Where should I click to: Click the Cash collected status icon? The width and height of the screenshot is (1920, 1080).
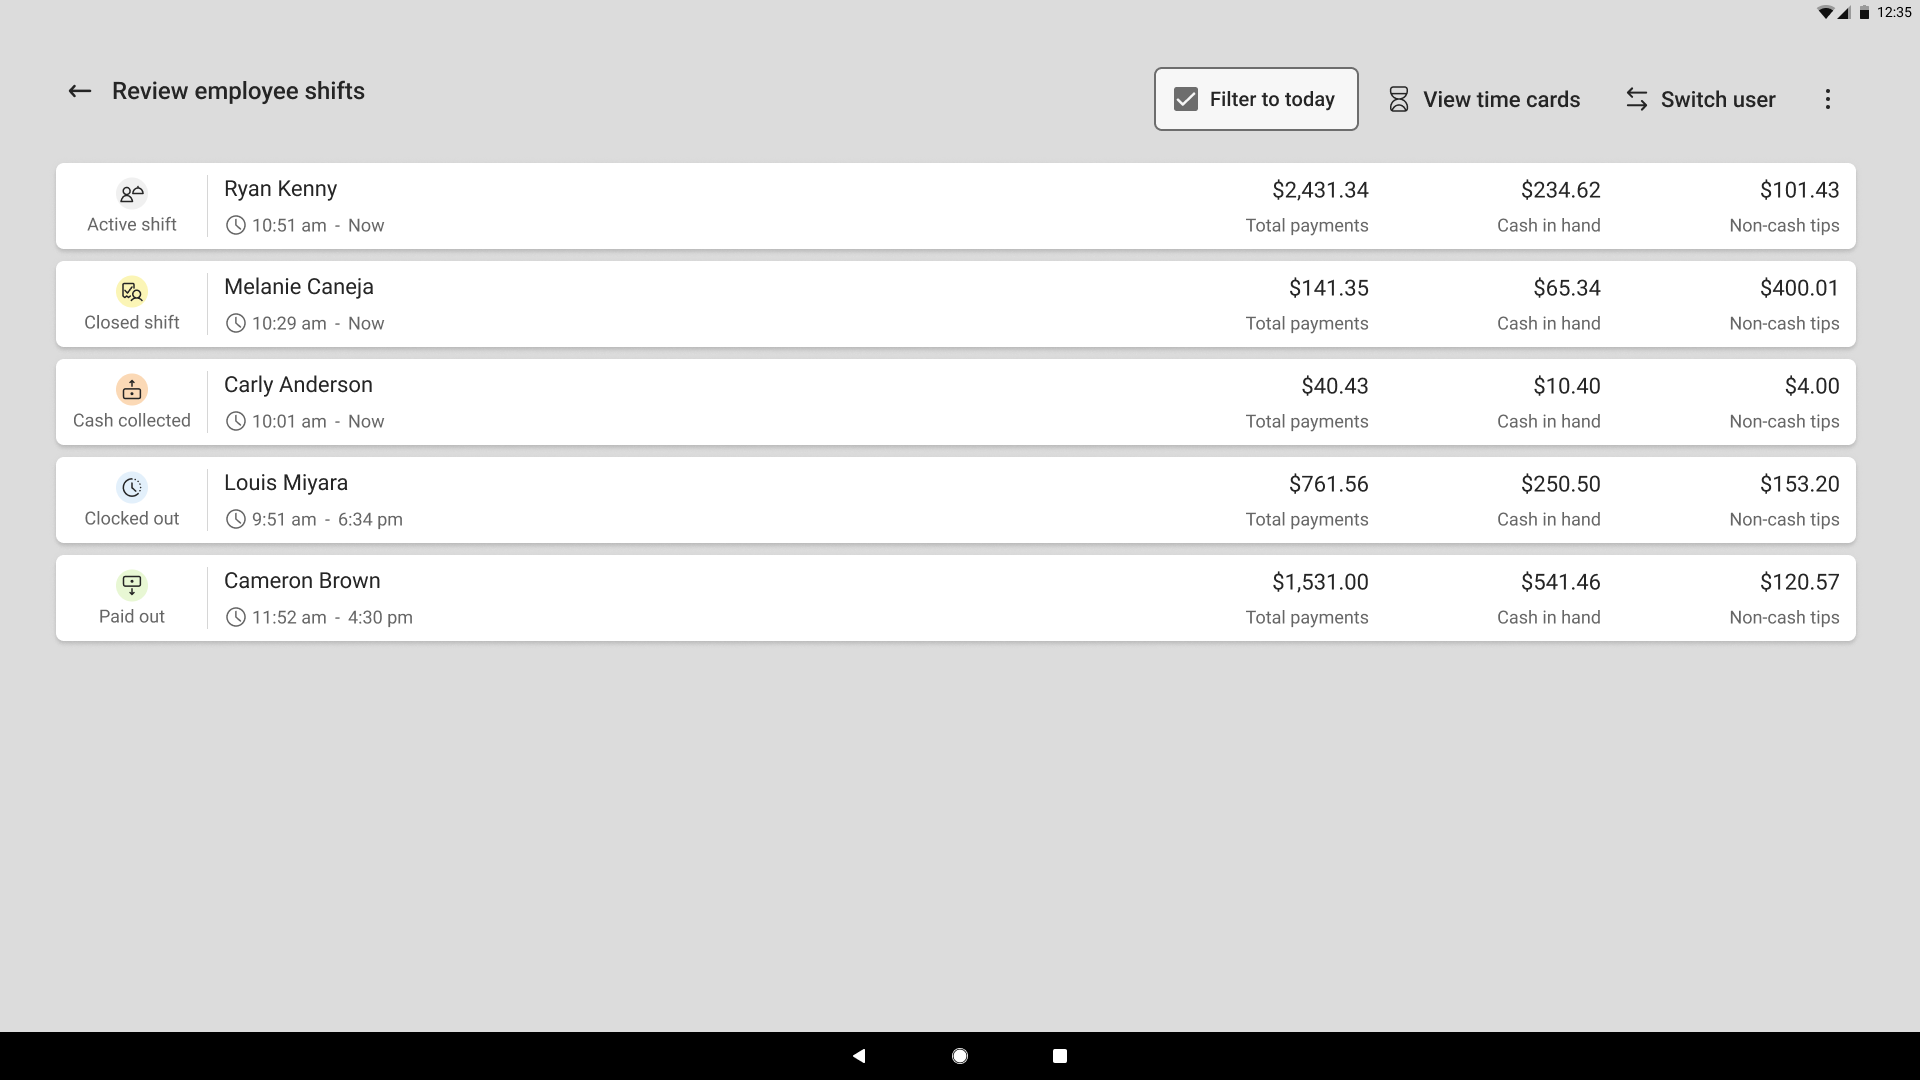(x=132, y=389)
